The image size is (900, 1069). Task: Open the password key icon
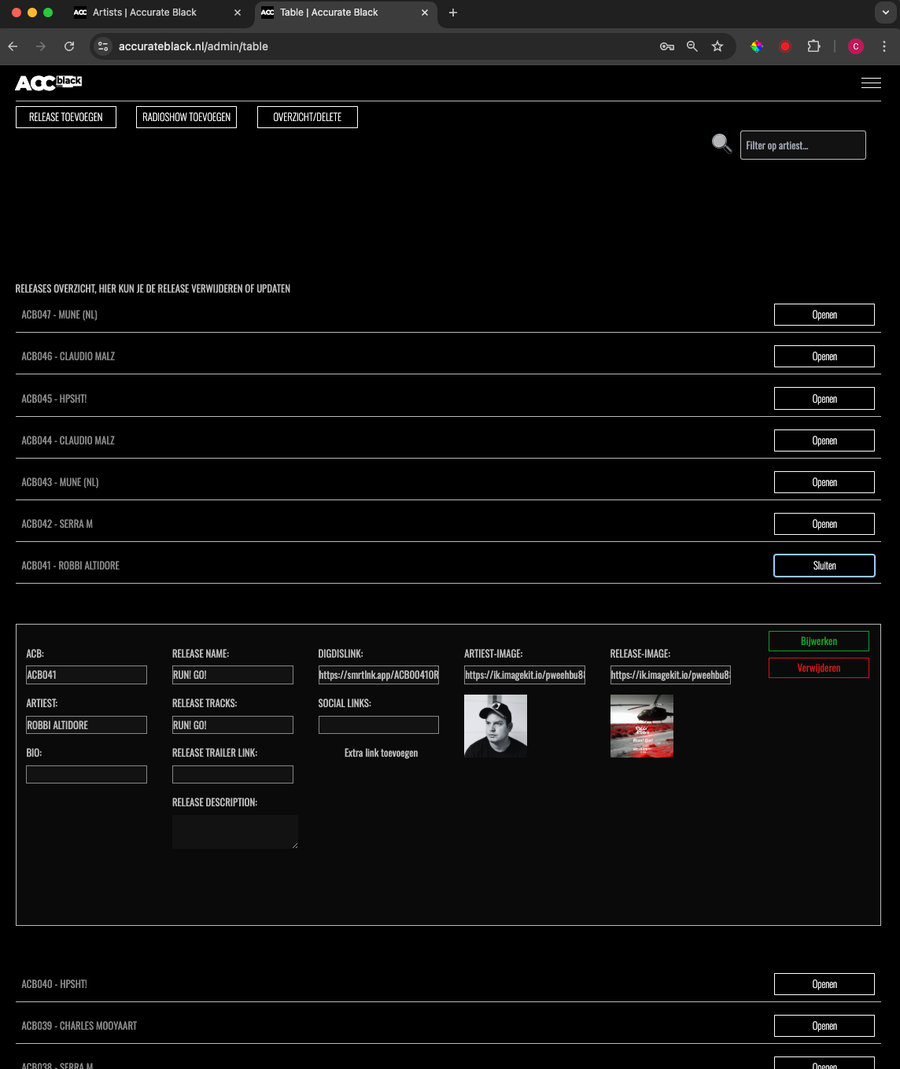(x=667, y=46)
